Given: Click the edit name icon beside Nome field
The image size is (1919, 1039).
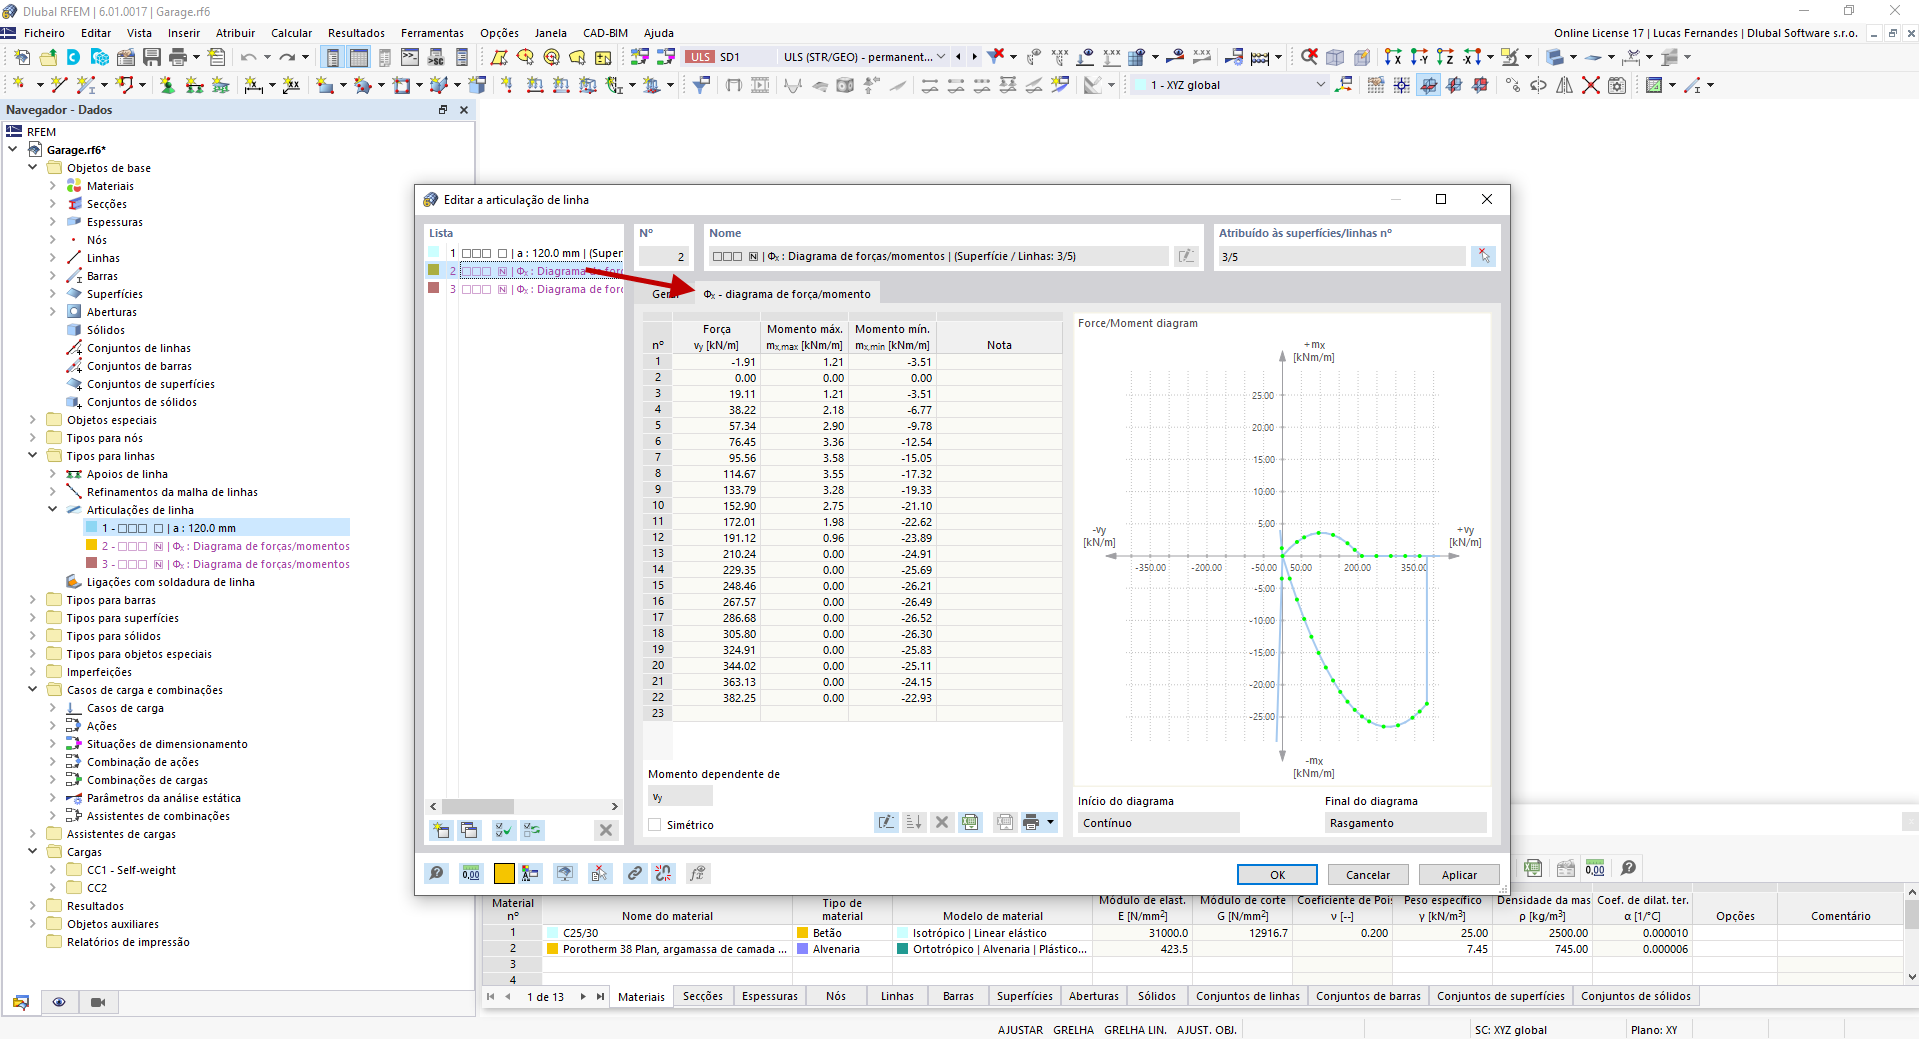Looking at the screenshot, I should tap(1186, 257).
